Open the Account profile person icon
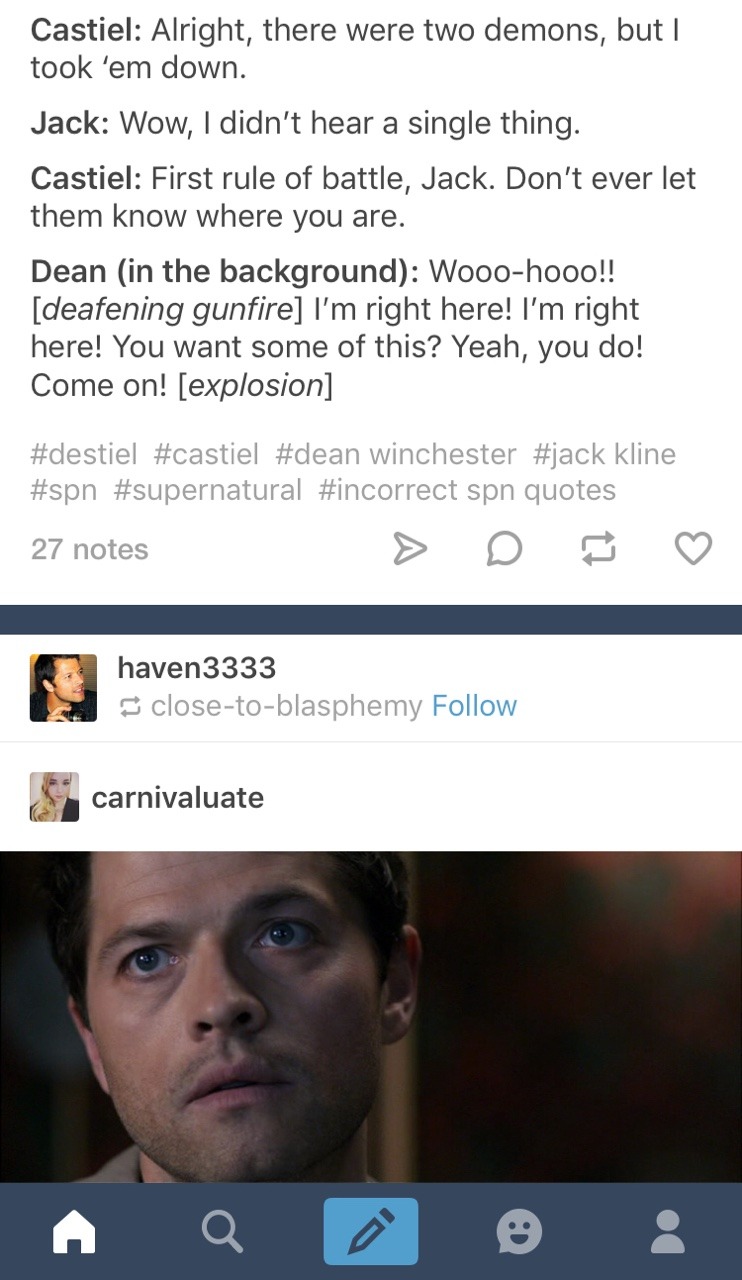 668,1231
